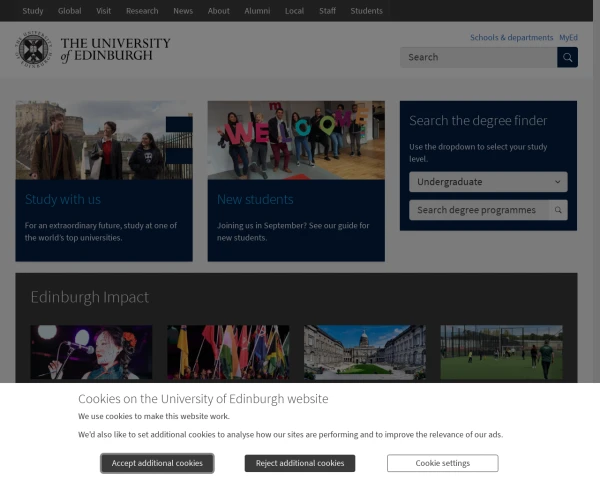The image size is (600, 480).
Task: Follow the Schools & departments link
Action: pos(512,38)
